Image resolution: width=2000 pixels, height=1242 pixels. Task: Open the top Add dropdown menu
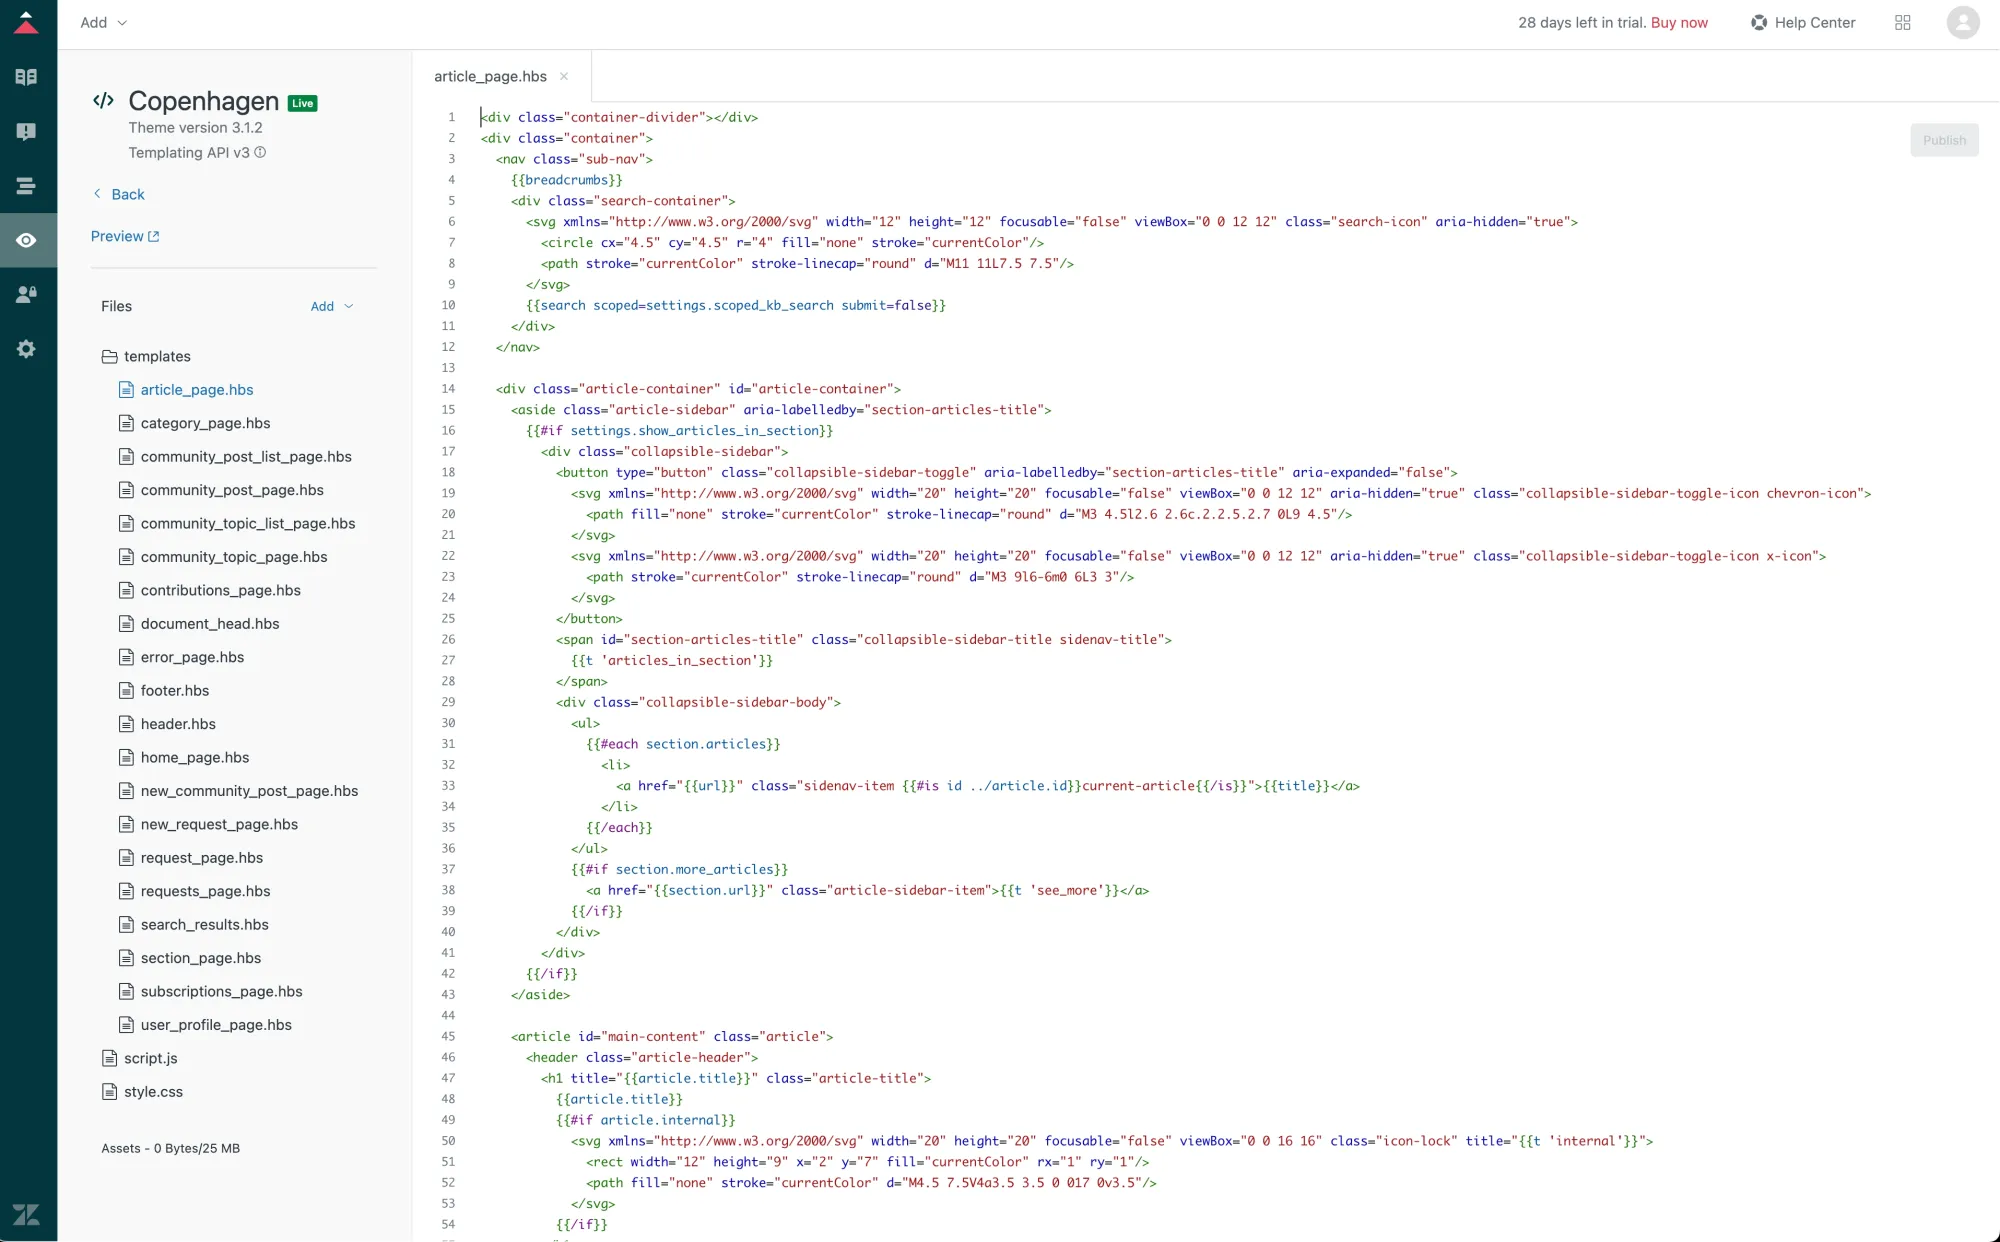(x=104, y=23)
